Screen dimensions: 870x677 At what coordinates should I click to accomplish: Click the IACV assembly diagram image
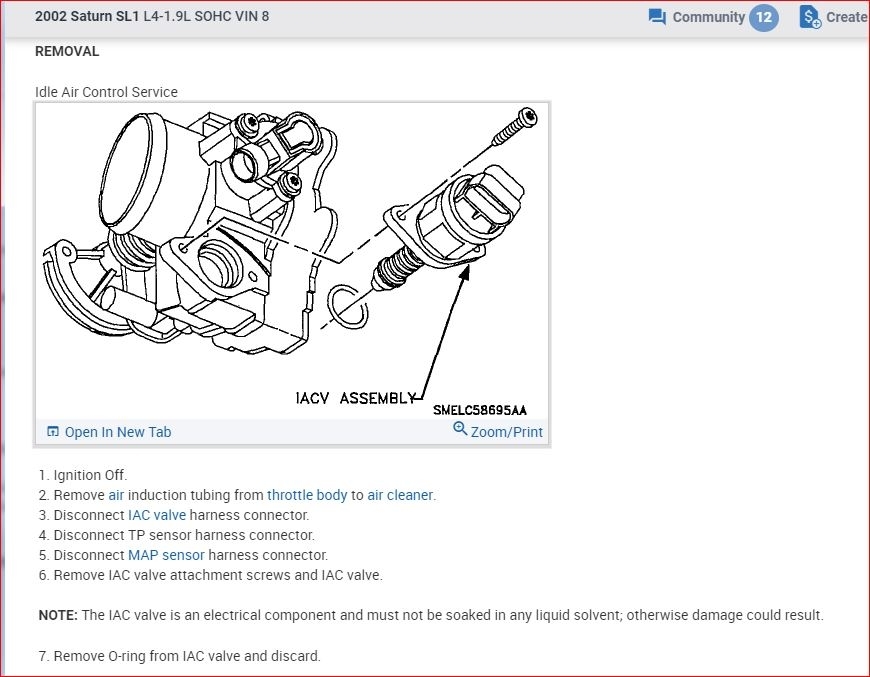click(292, 261)
